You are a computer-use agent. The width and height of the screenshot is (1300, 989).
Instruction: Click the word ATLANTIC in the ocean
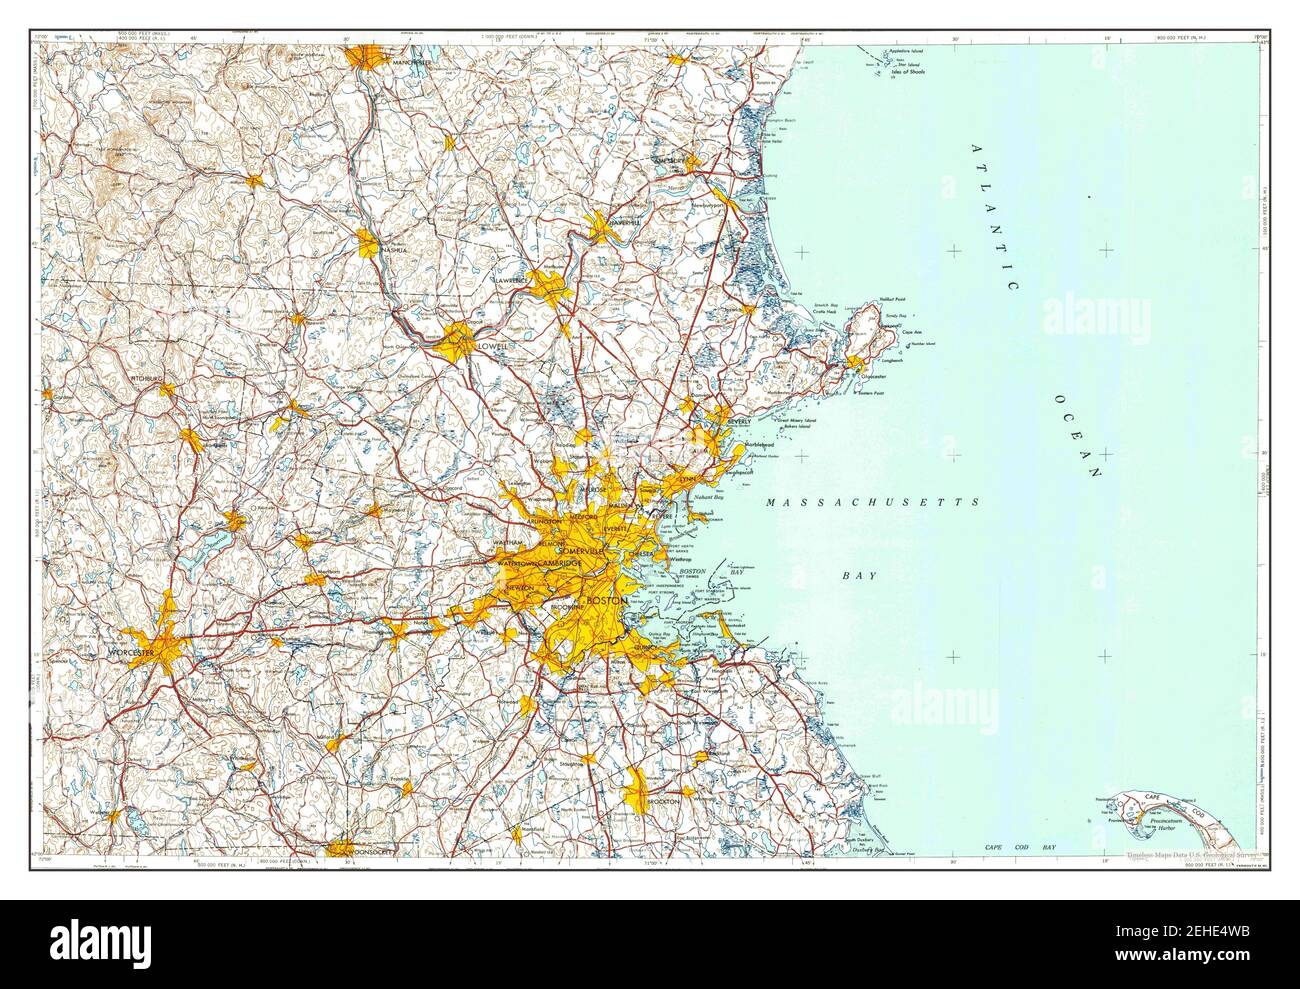click(997, 217)
